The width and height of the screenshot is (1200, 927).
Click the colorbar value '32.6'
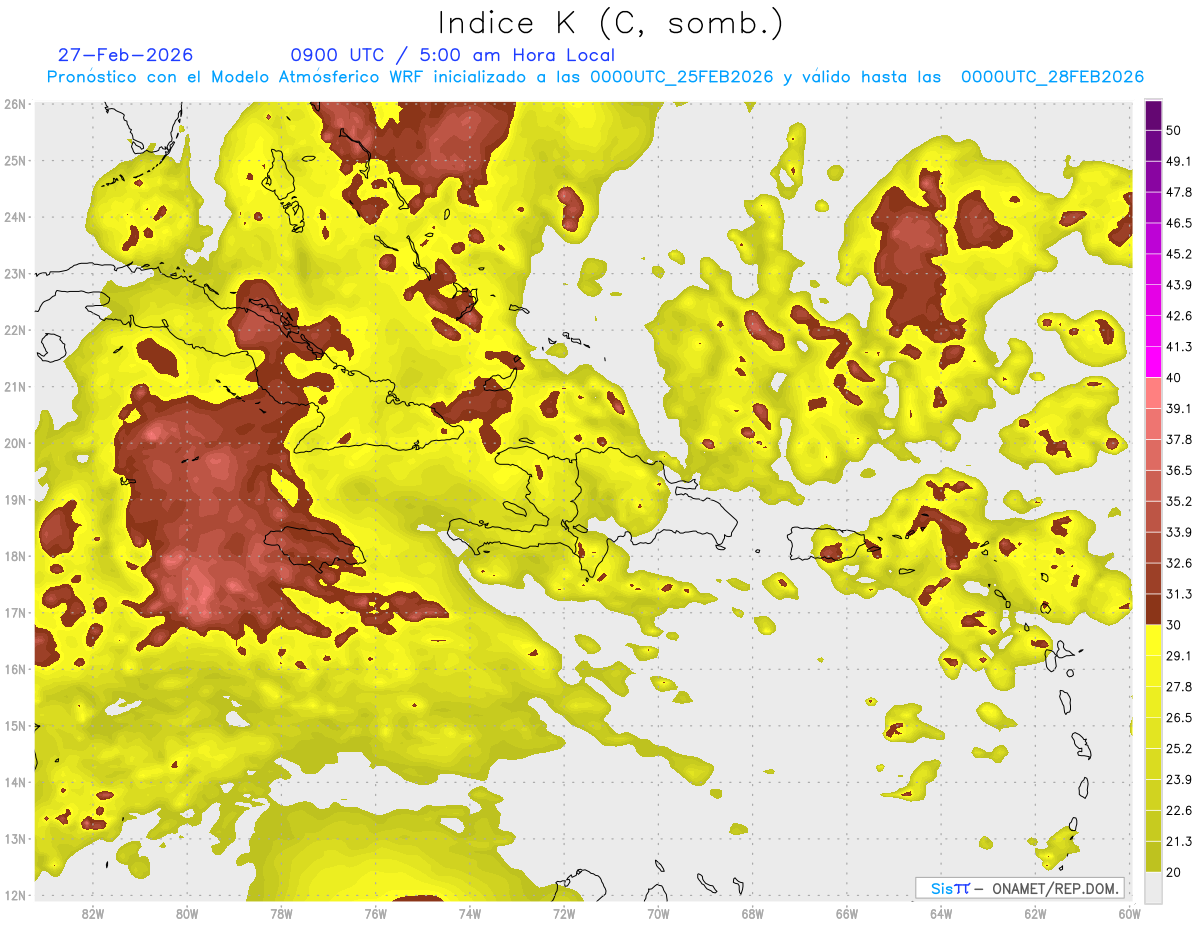click(x=1178, y=563)
